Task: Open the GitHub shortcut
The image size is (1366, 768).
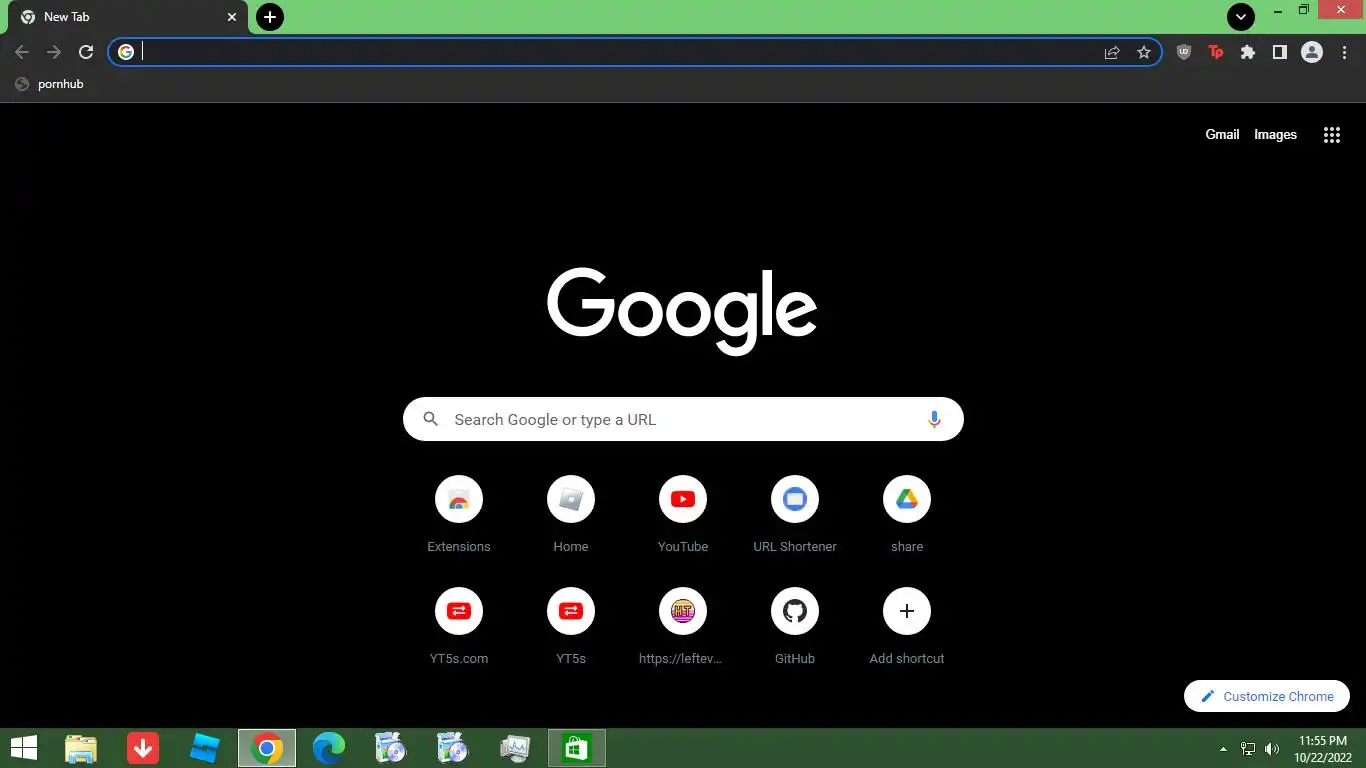Action: pyautogui.click(x=795, y=626)
